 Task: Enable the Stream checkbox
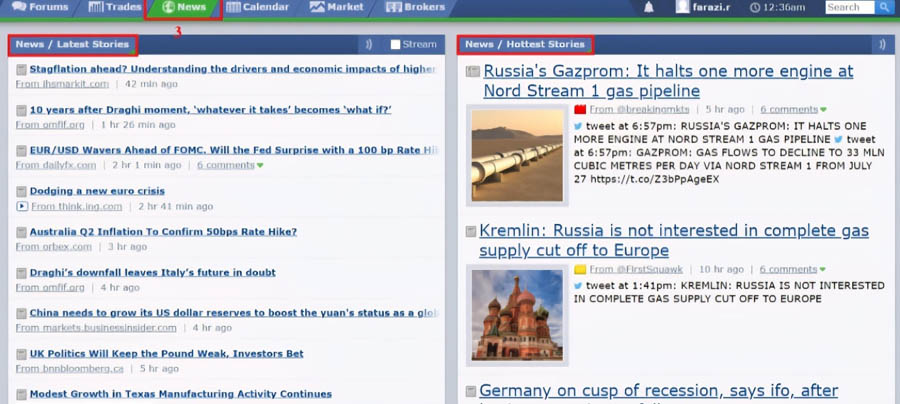click(395, 45)
